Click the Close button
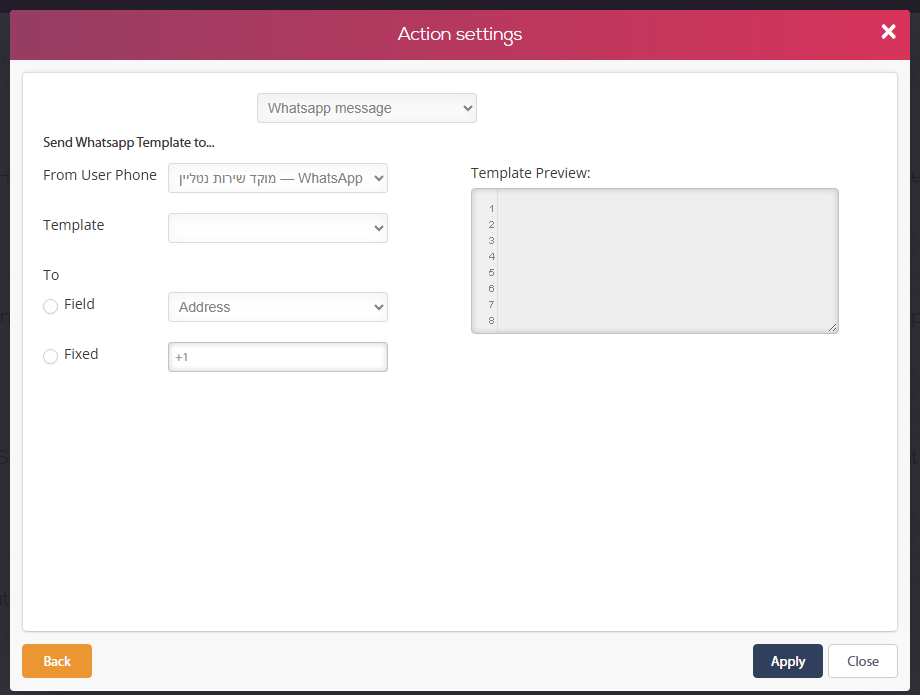 click(862, 661)
